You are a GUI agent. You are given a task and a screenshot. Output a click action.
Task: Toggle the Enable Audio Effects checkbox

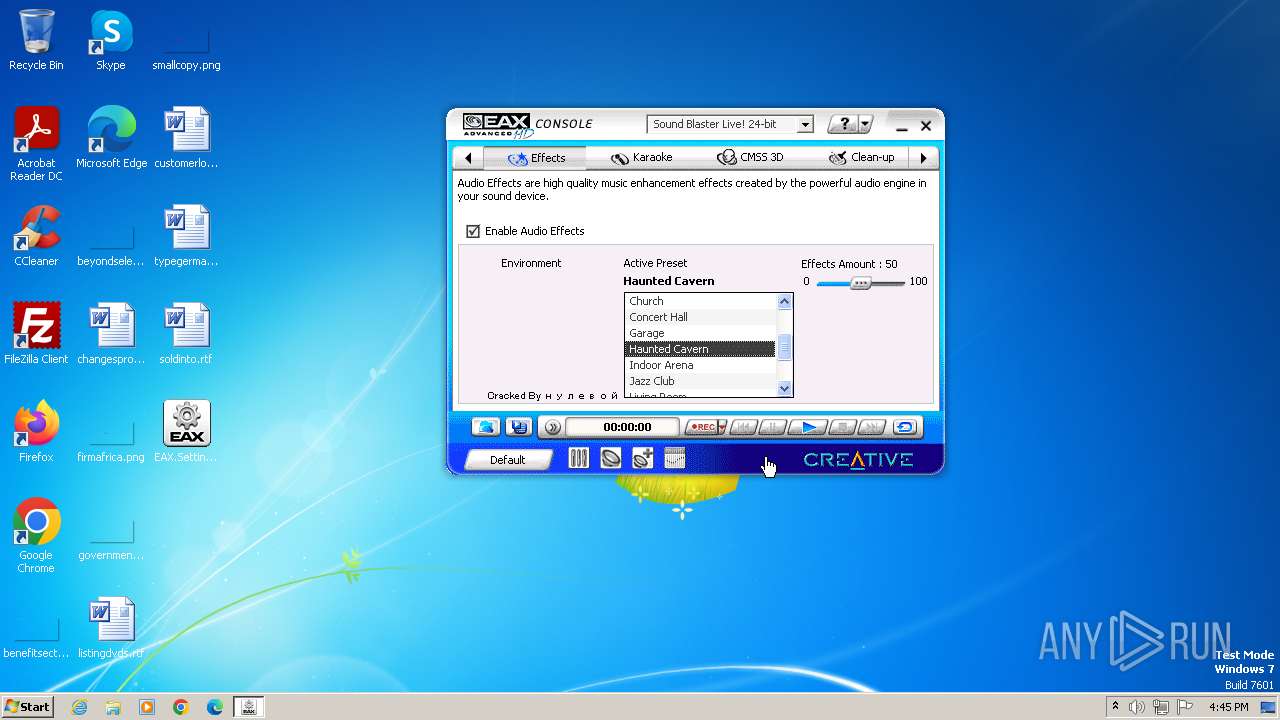473,231
